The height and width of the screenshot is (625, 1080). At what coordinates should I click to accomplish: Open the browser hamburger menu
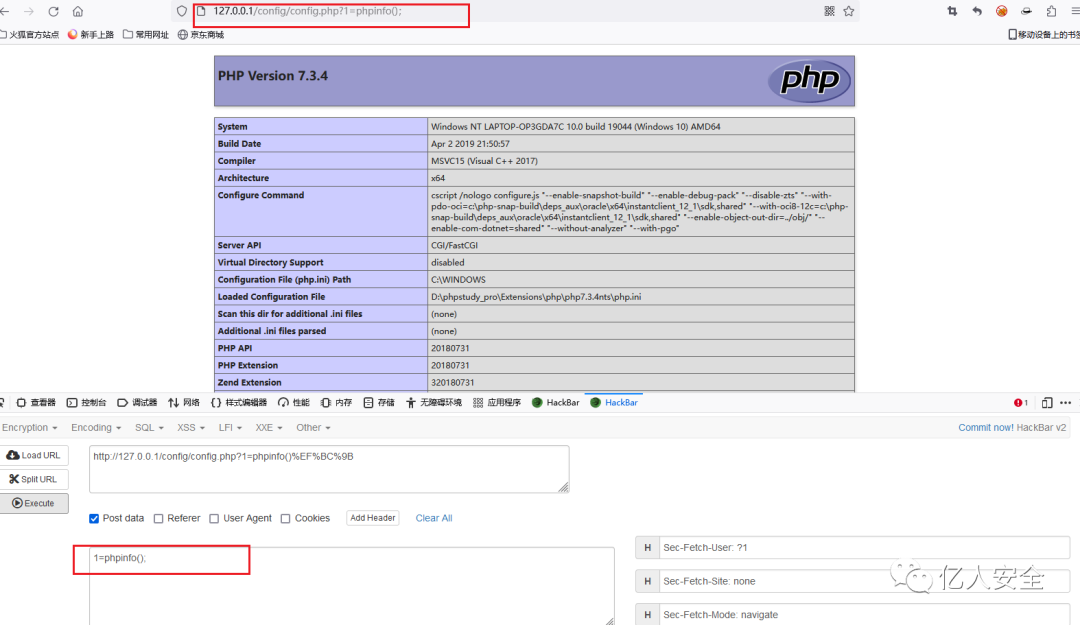pyautogui.click(x=1075, y=11)
